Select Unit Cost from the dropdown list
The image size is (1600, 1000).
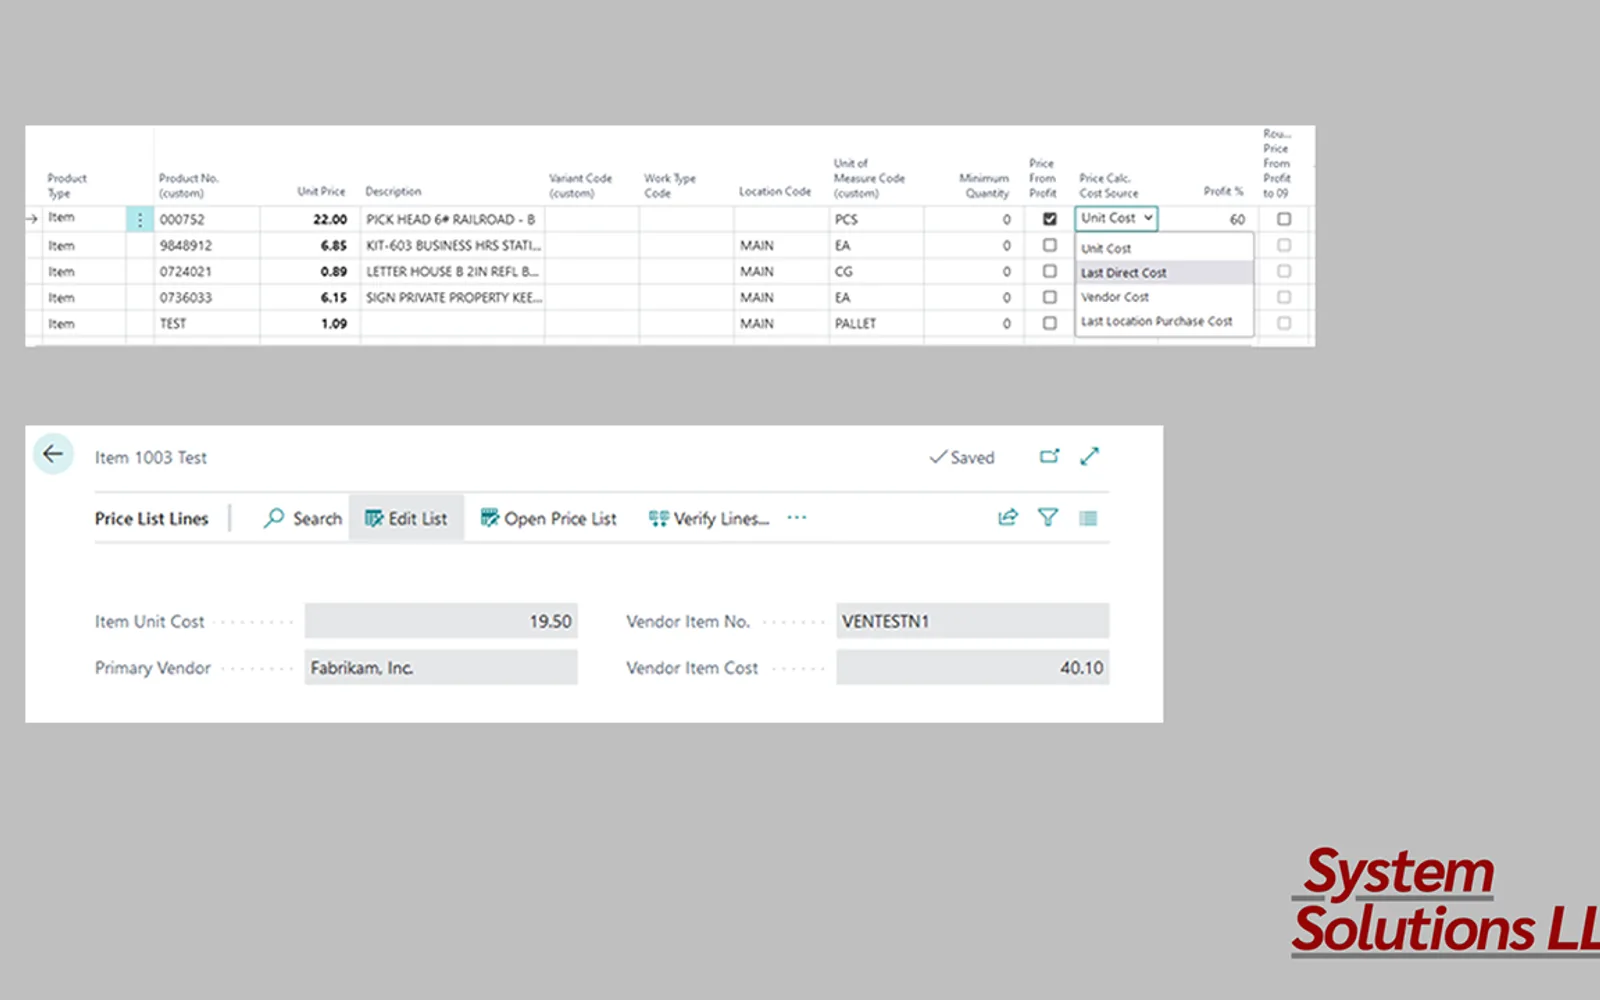click(x=1164, y=248)
